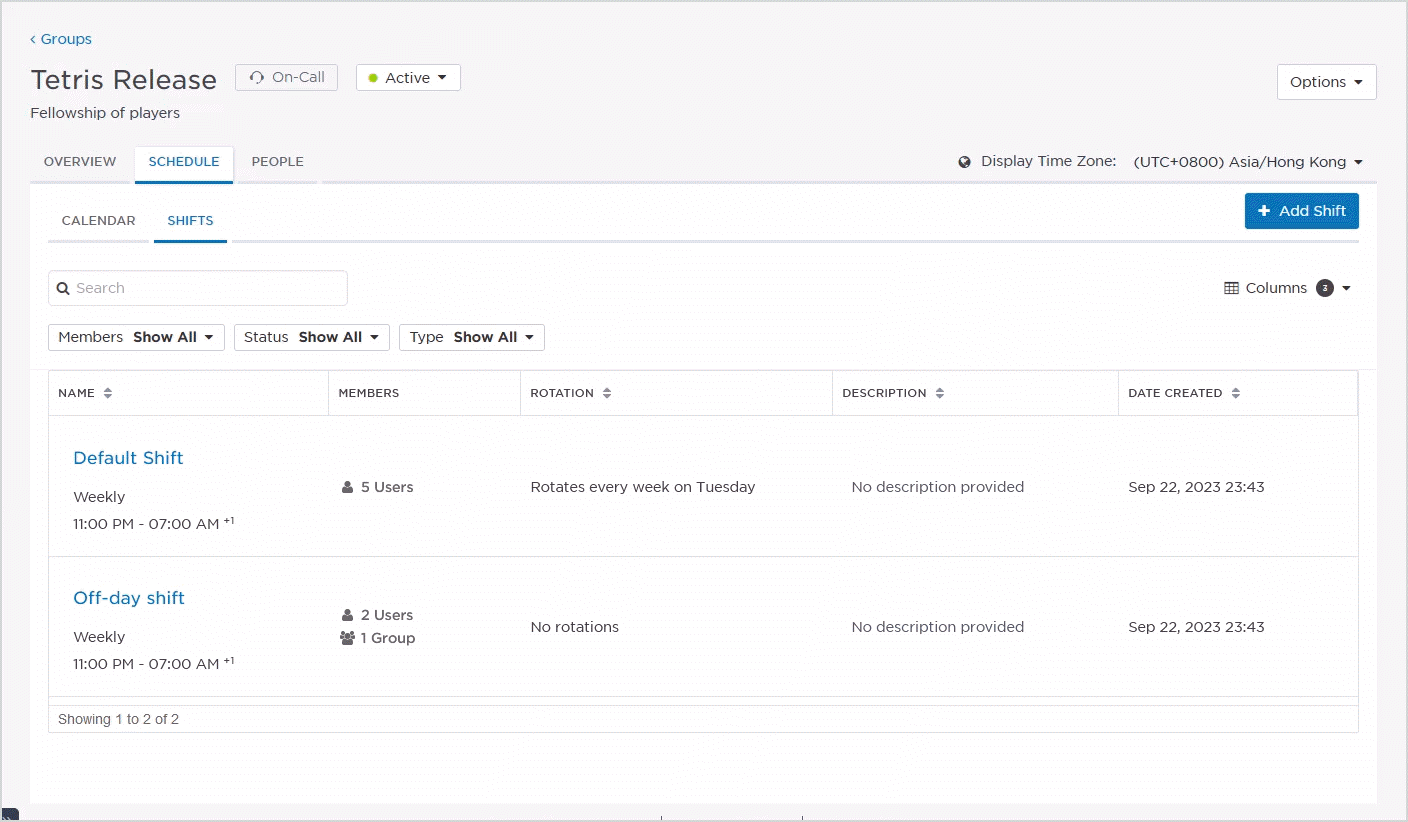The width and height of the screenshot is (1408, 822).
Task: Click 'Fellowship of players' description
Action: point(105,113)
